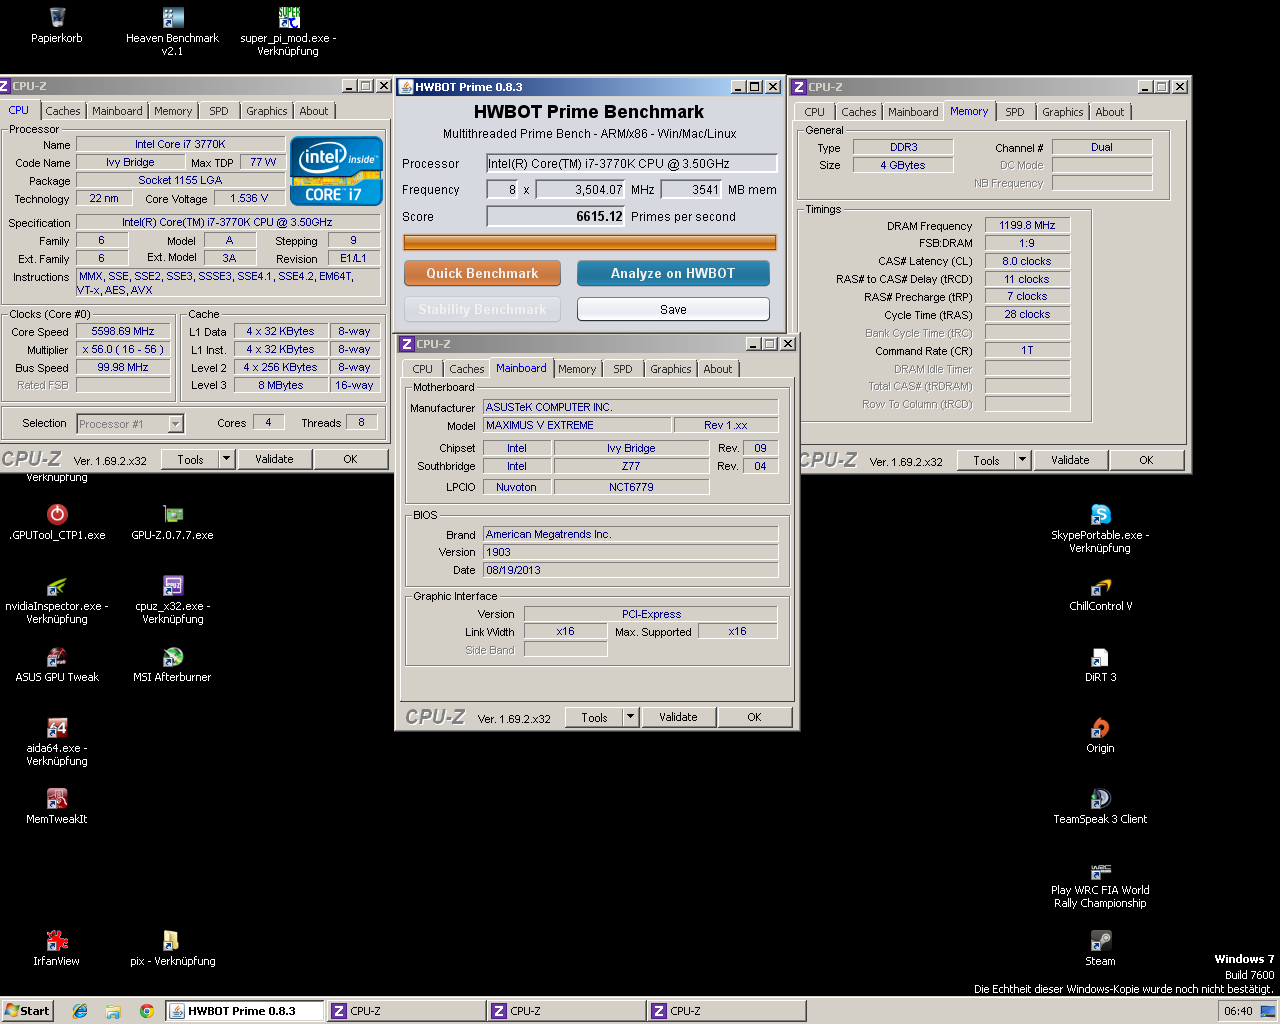Open the Processor selection dropdown in CPU-Z

[175, 424]
